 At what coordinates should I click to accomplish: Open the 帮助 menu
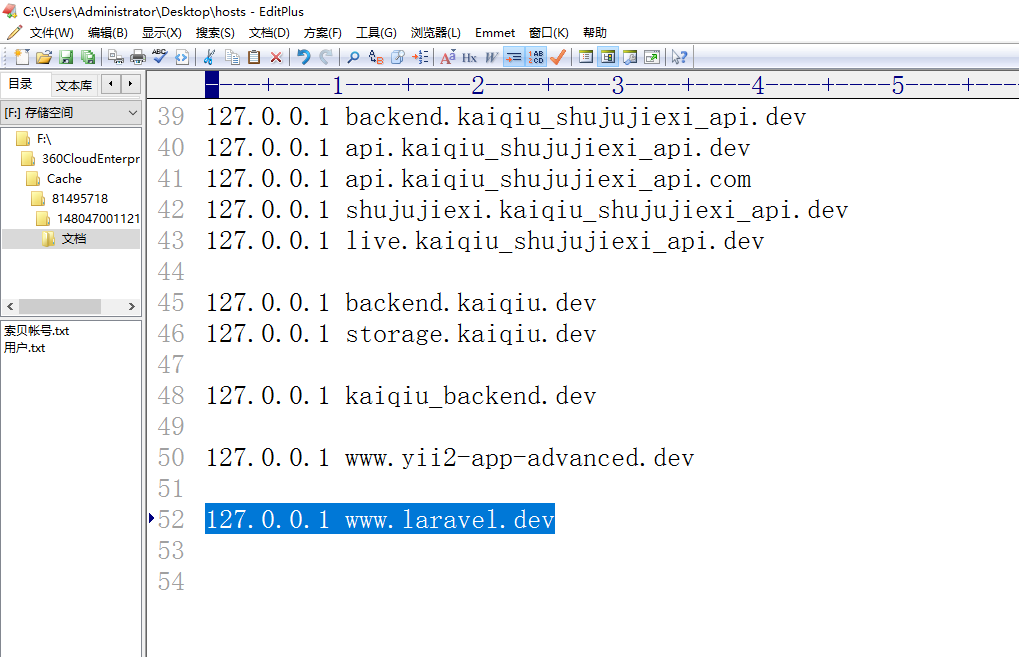(595, 32)
